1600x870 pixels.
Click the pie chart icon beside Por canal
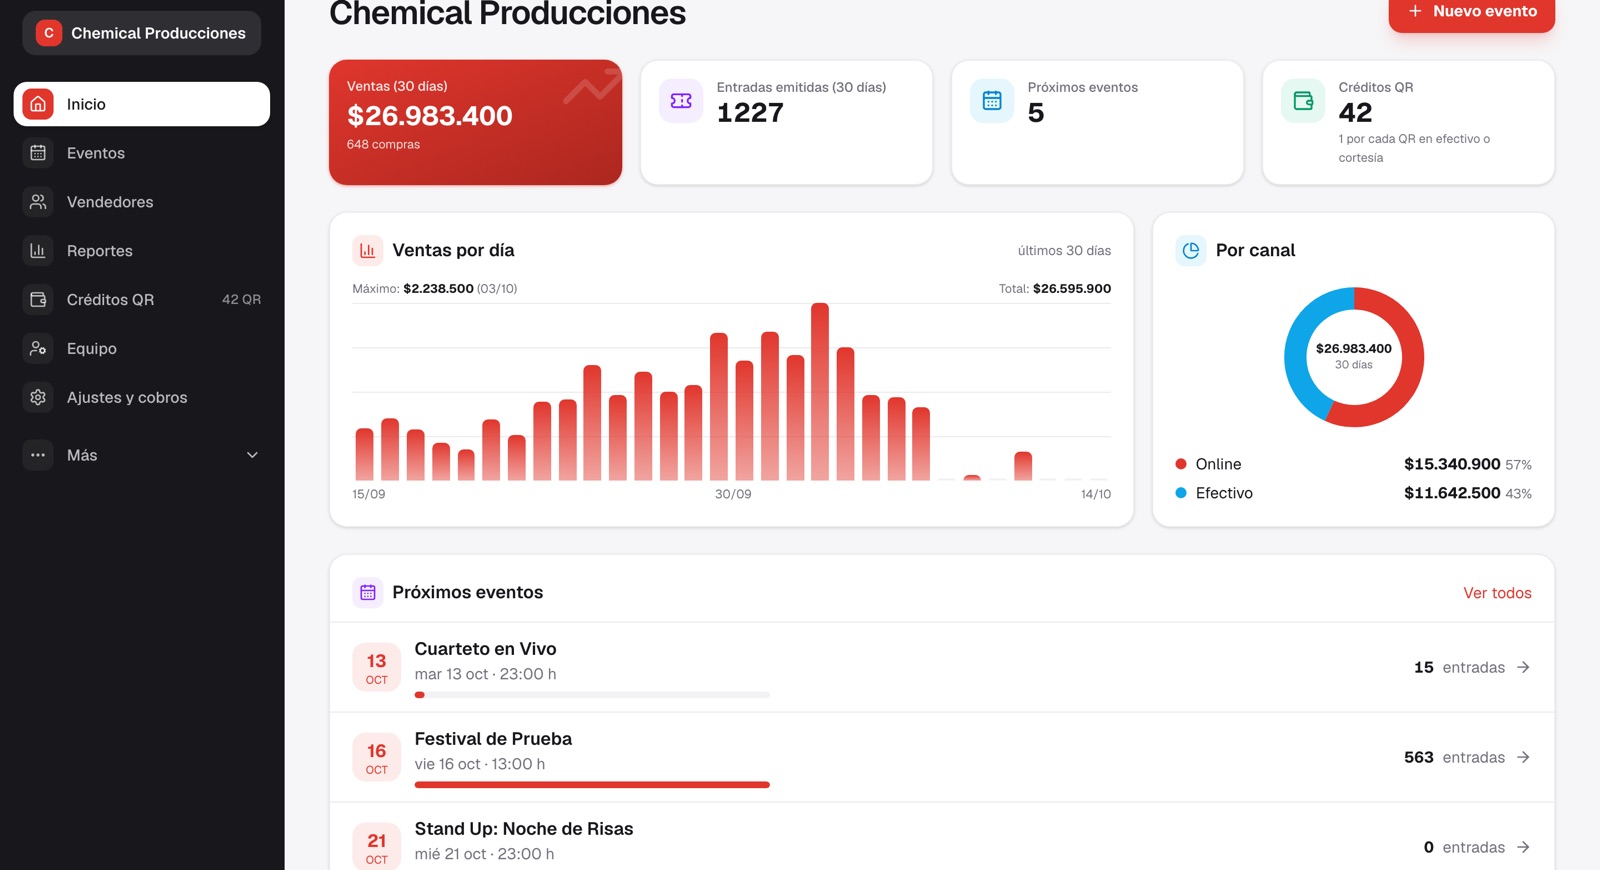click(x=1191, y=251)
